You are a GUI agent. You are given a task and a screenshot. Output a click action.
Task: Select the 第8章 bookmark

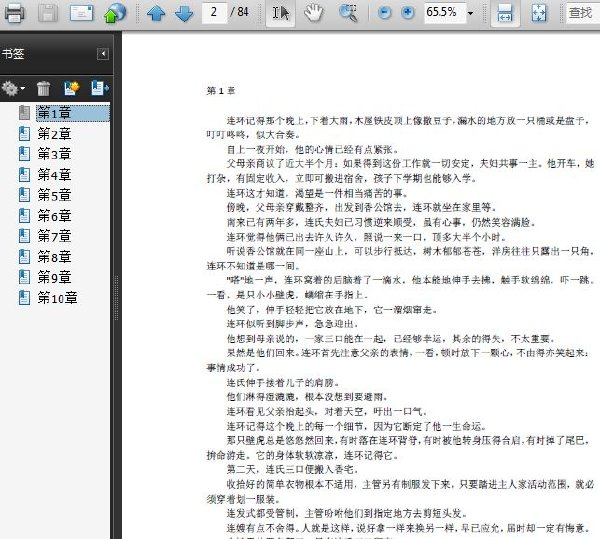tap(54, 256)
